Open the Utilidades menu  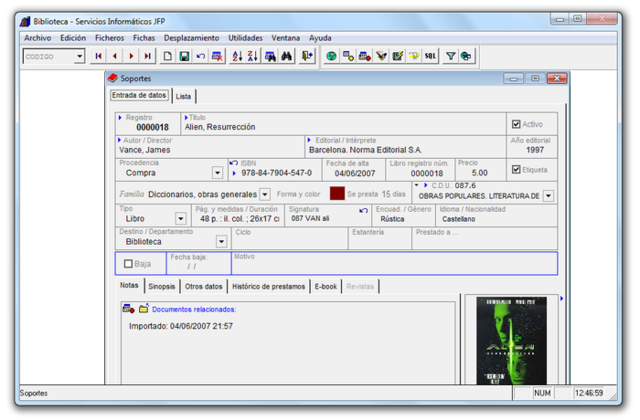[245, 38]
